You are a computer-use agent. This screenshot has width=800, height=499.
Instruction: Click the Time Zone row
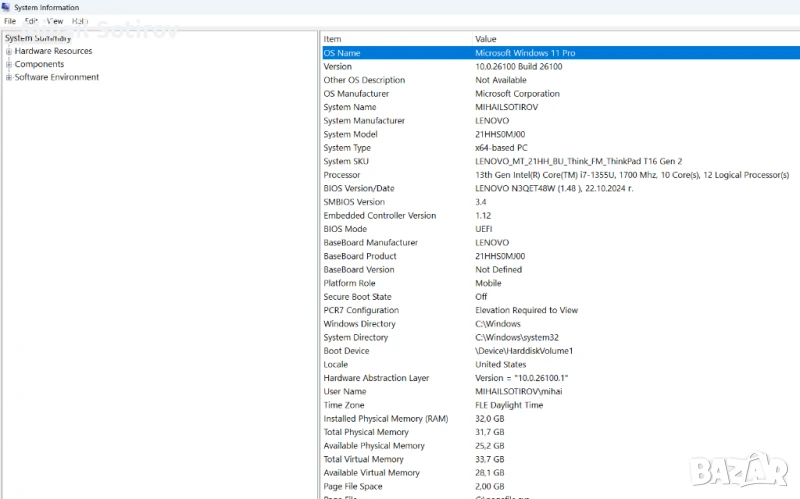344,405
